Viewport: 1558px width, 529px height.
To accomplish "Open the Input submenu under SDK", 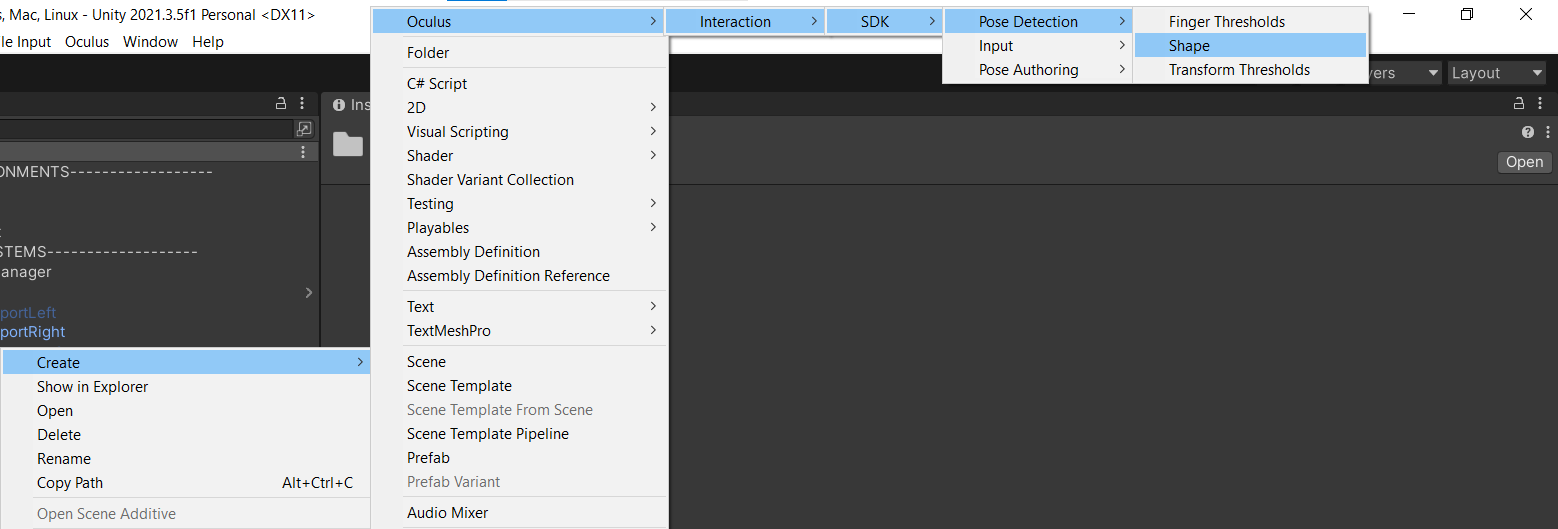I will pyautogui.click(x=1038, y=46).
